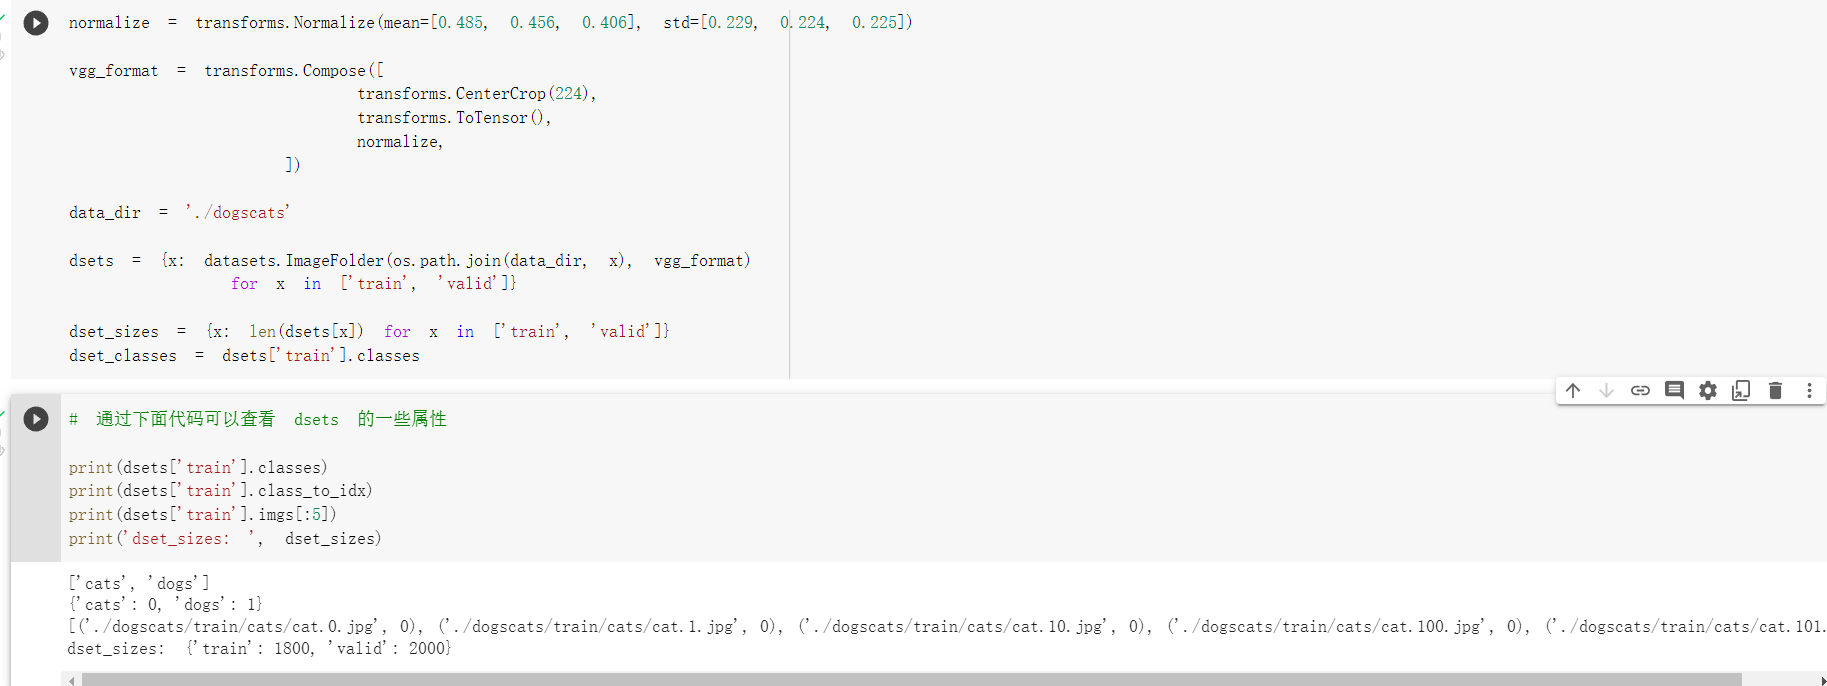Viewport: 1827px width, 686px height.
Task: Mirror the cell in a tab
Action: pyautogui.click(x=1741, y=391)
